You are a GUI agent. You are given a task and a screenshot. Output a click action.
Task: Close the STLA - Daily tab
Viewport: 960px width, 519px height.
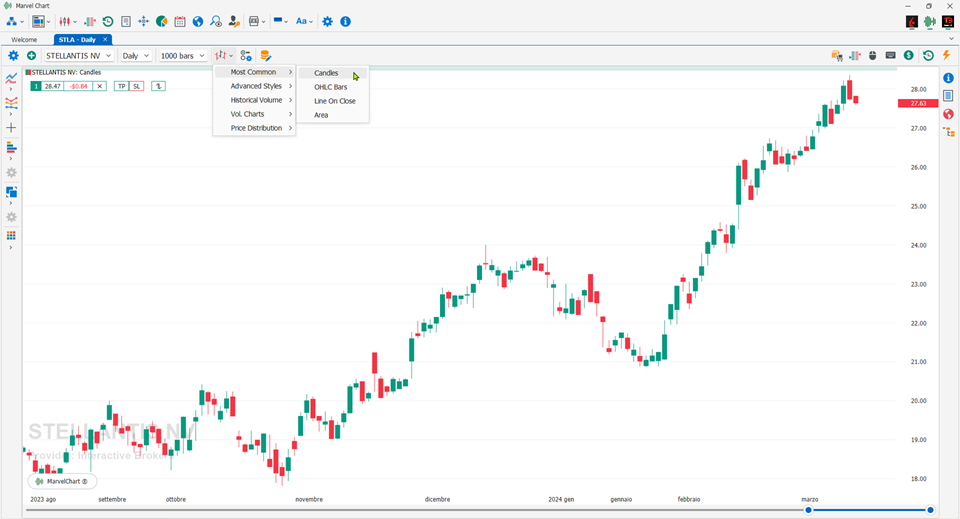(105, 39)
